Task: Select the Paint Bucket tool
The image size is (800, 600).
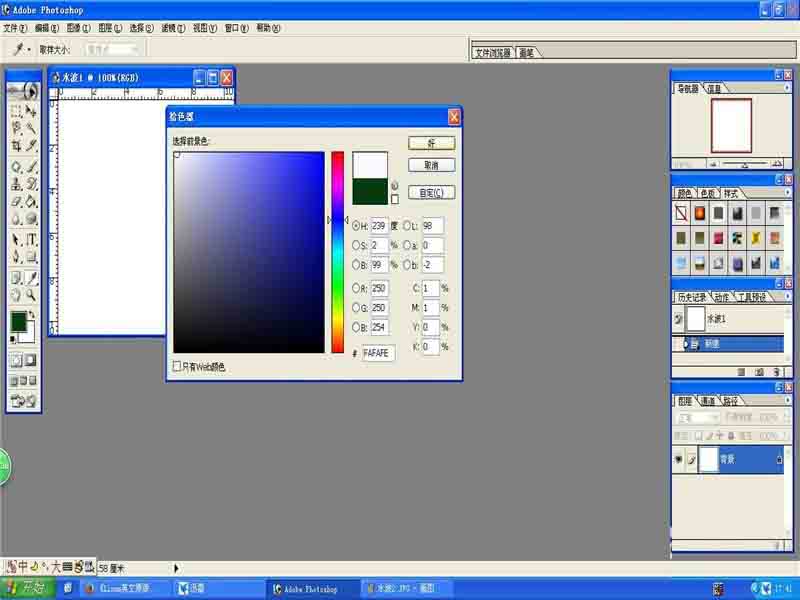Action: (31, 202)
